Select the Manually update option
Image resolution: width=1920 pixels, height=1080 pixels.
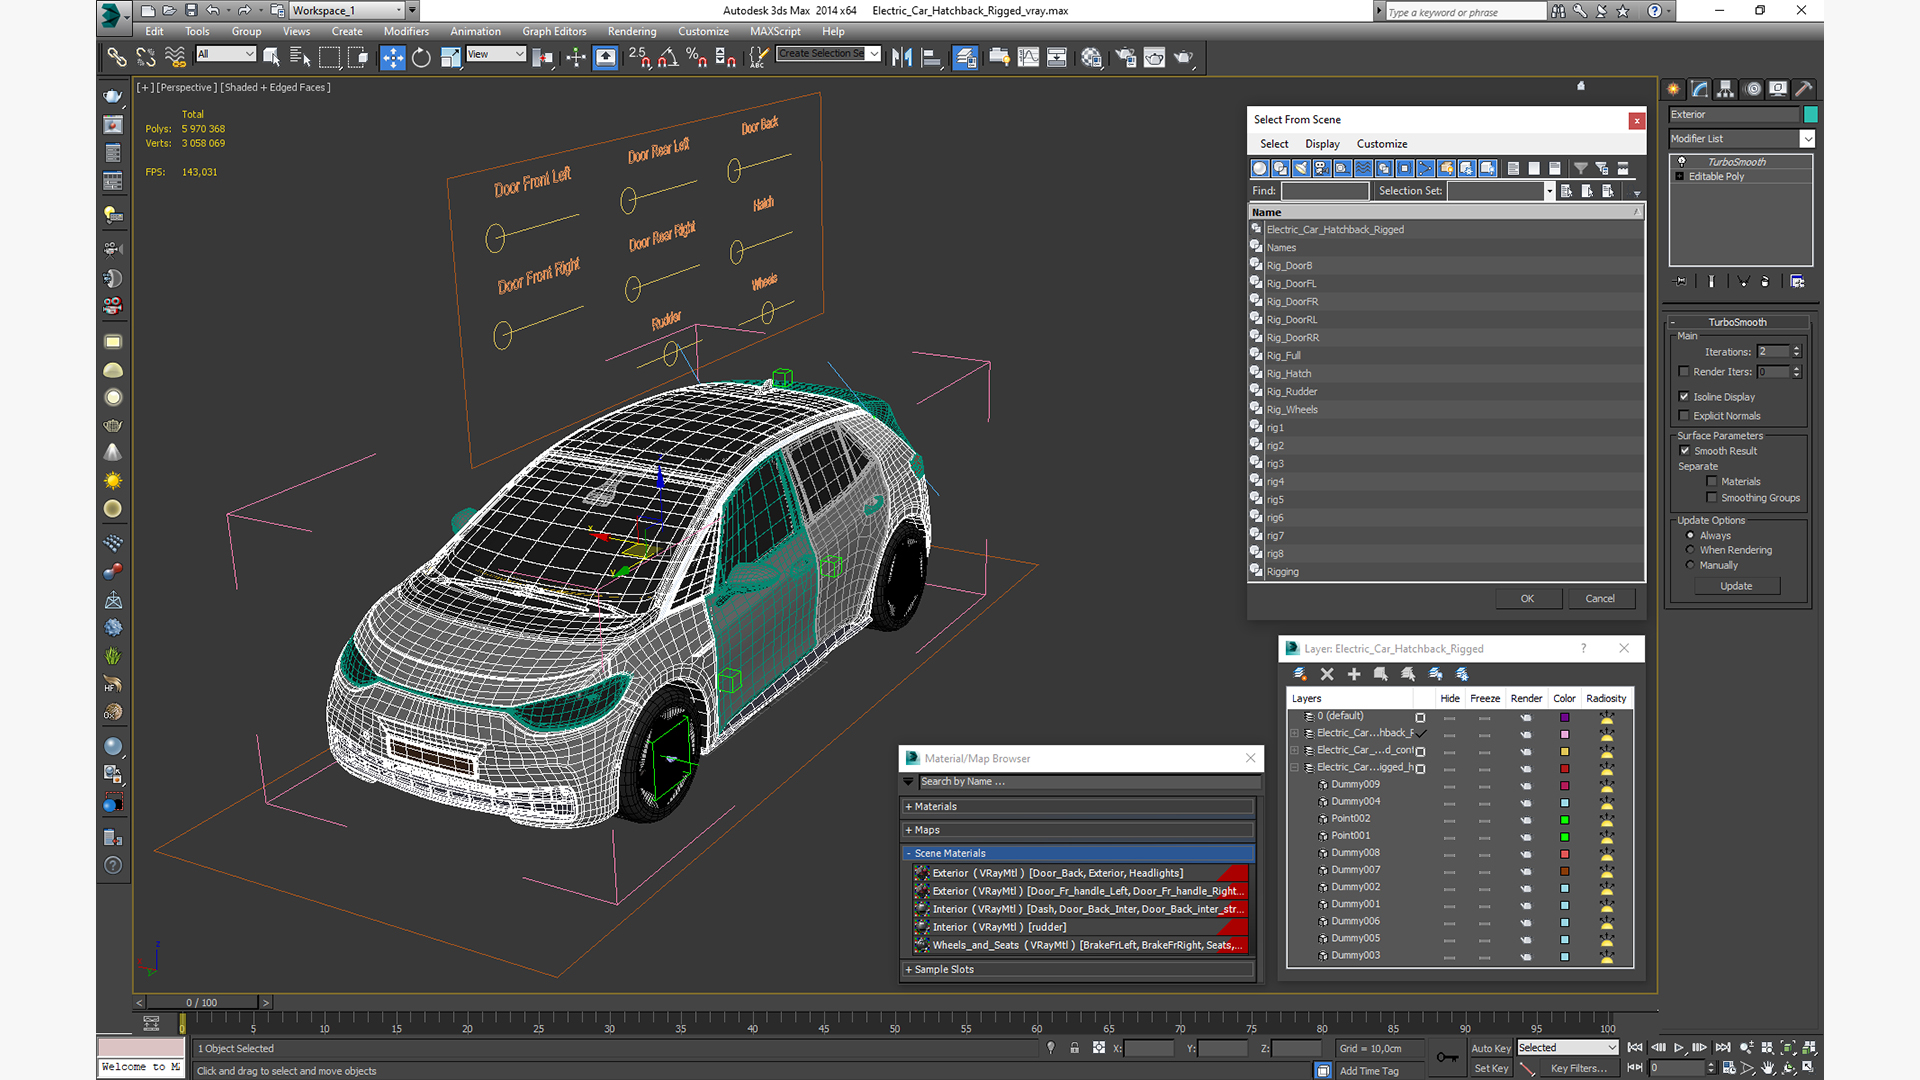[x=1690, y=565]
